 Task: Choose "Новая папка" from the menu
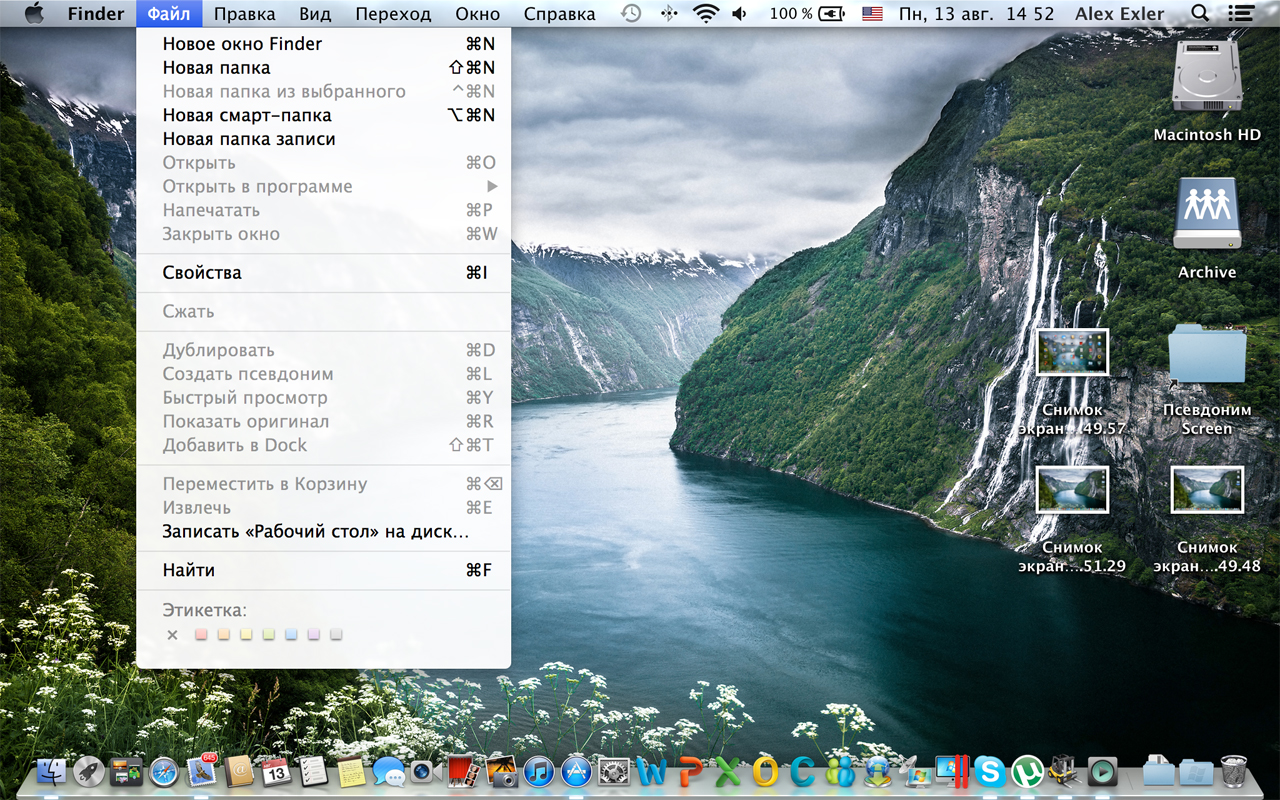(217, 68)
